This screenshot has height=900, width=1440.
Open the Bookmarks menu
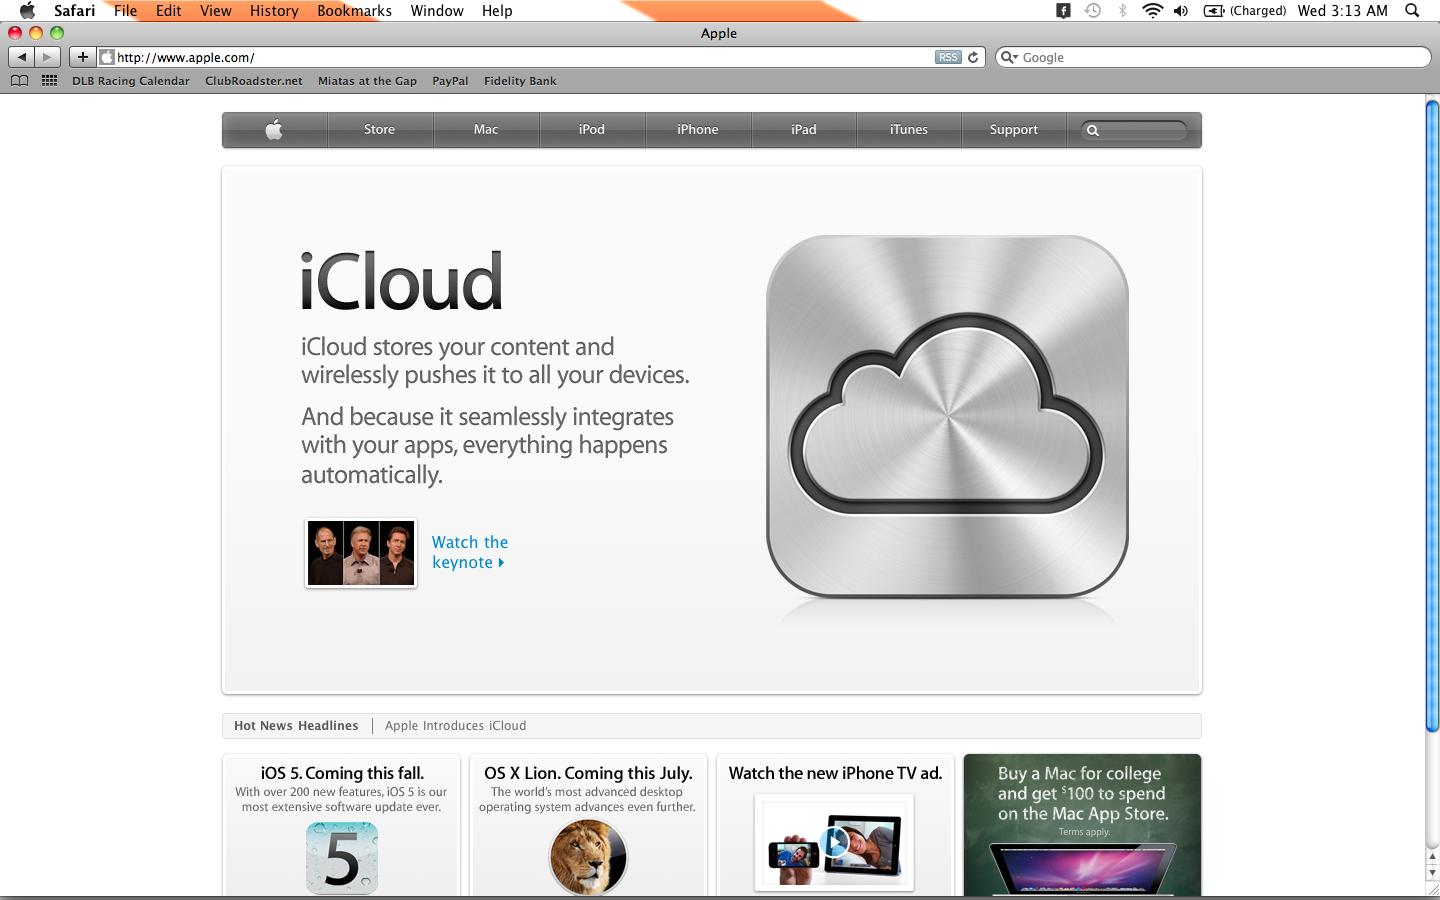(x=354, y=10)
